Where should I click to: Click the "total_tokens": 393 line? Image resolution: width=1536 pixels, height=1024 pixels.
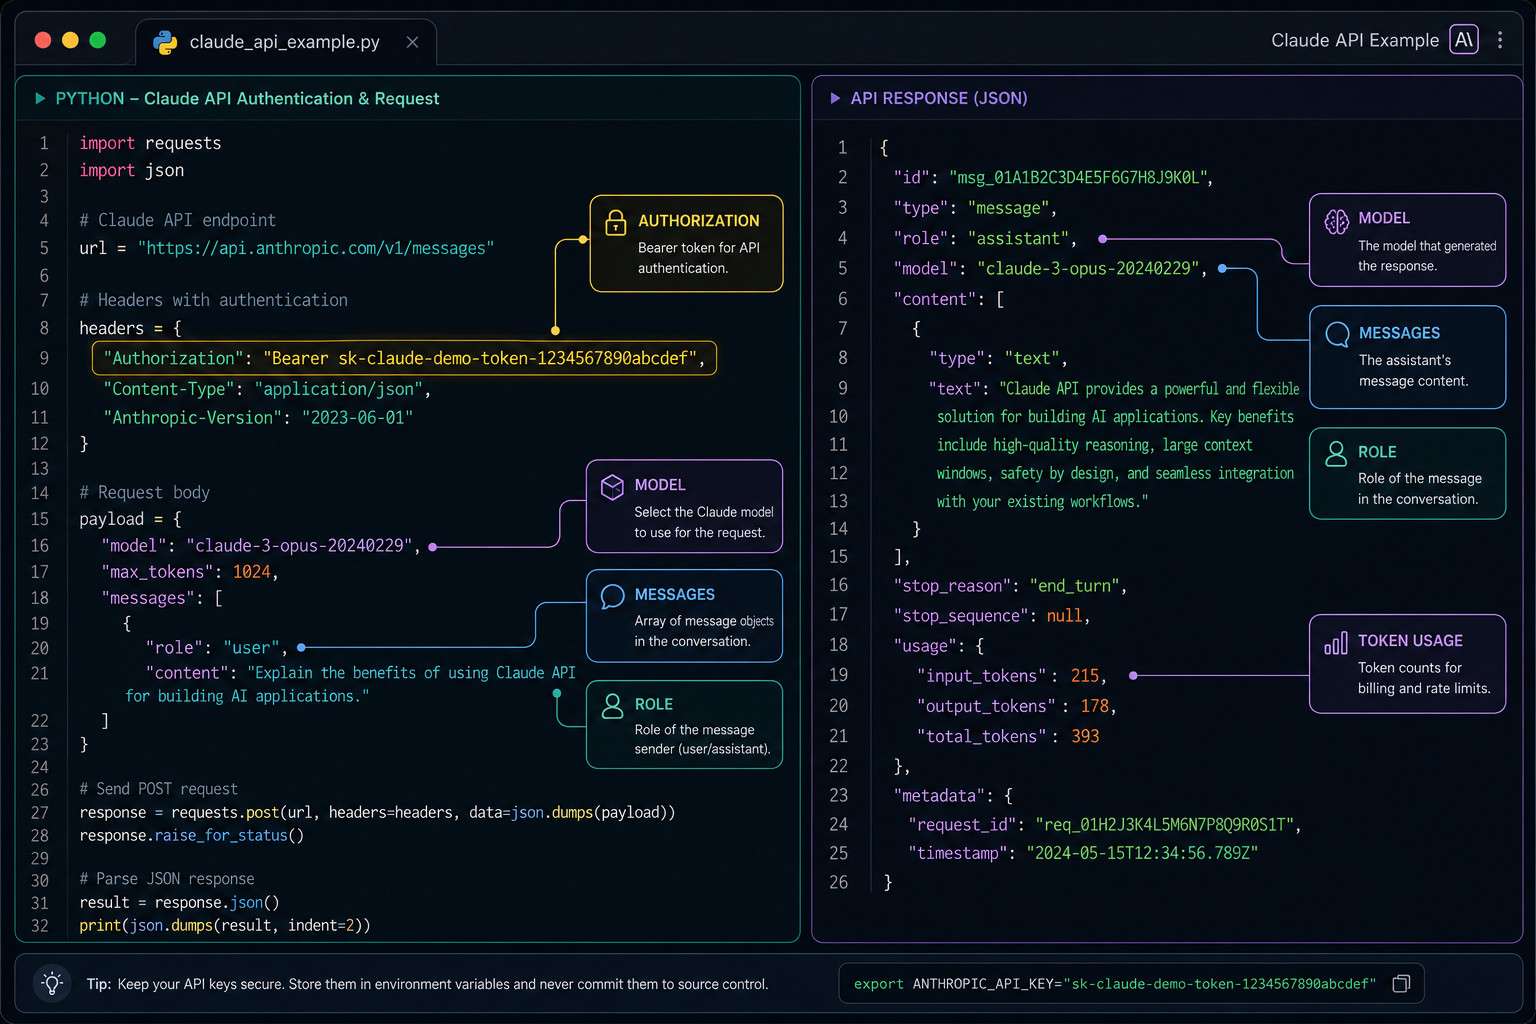1008,736
